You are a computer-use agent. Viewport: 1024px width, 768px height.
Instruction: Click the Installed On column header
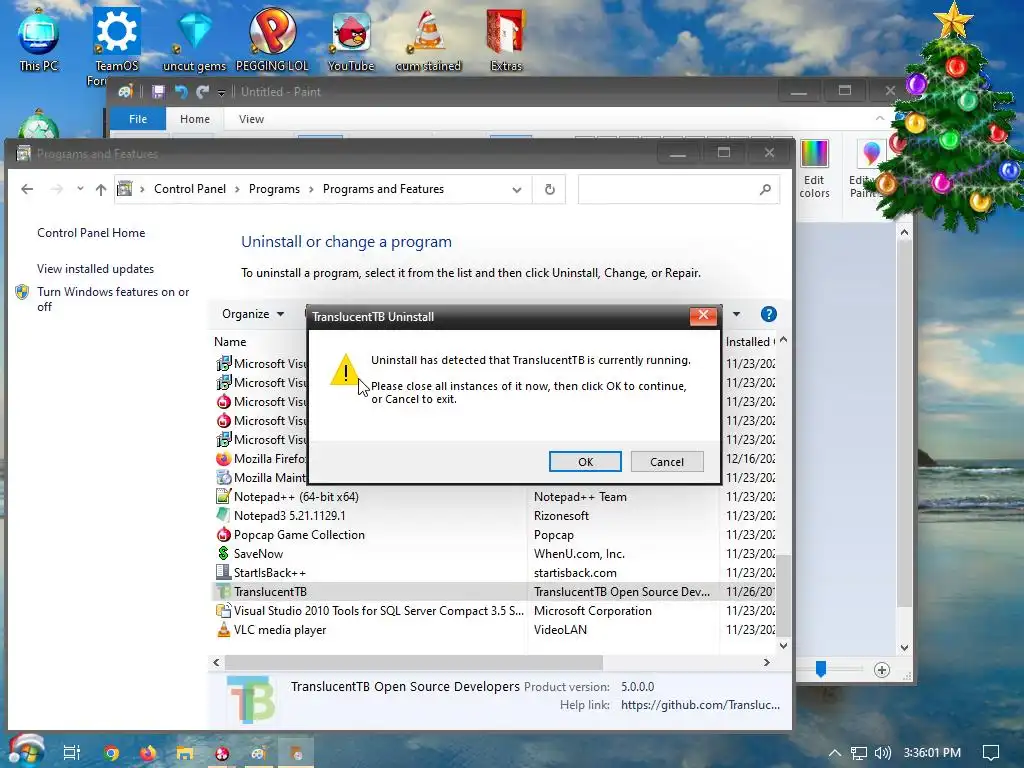coord(750,342)
